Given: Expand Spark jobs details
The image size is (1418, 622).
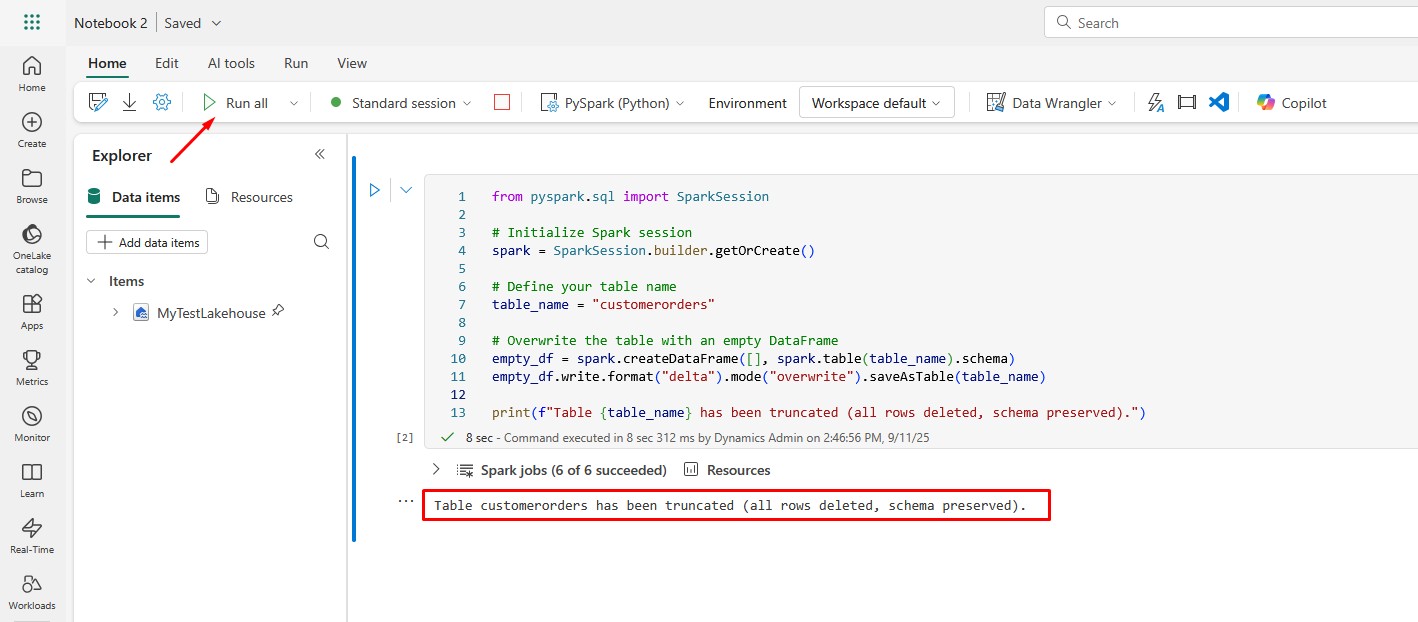Looking at the screenshot, I should click(435, 469).
